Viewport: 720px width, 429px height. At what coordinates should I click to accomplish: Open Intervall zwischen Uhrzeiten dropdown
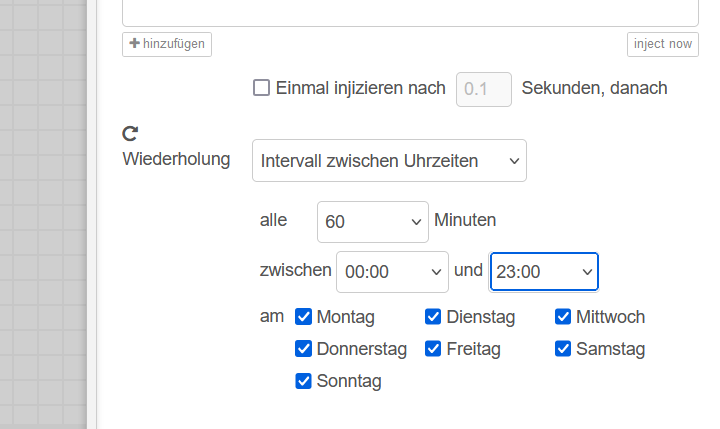389,160
